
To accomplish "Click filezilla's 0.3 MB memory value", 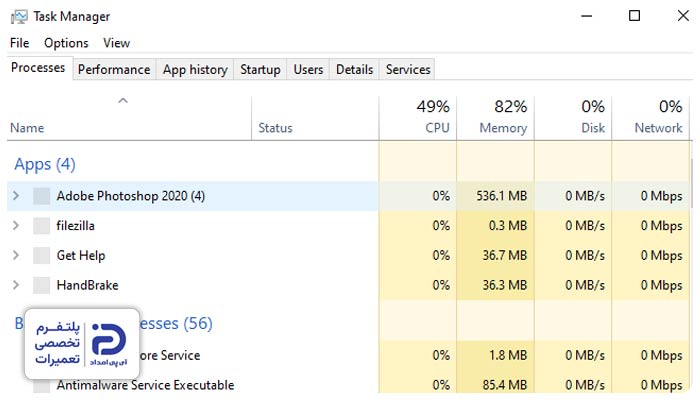I will click(508, 226).
